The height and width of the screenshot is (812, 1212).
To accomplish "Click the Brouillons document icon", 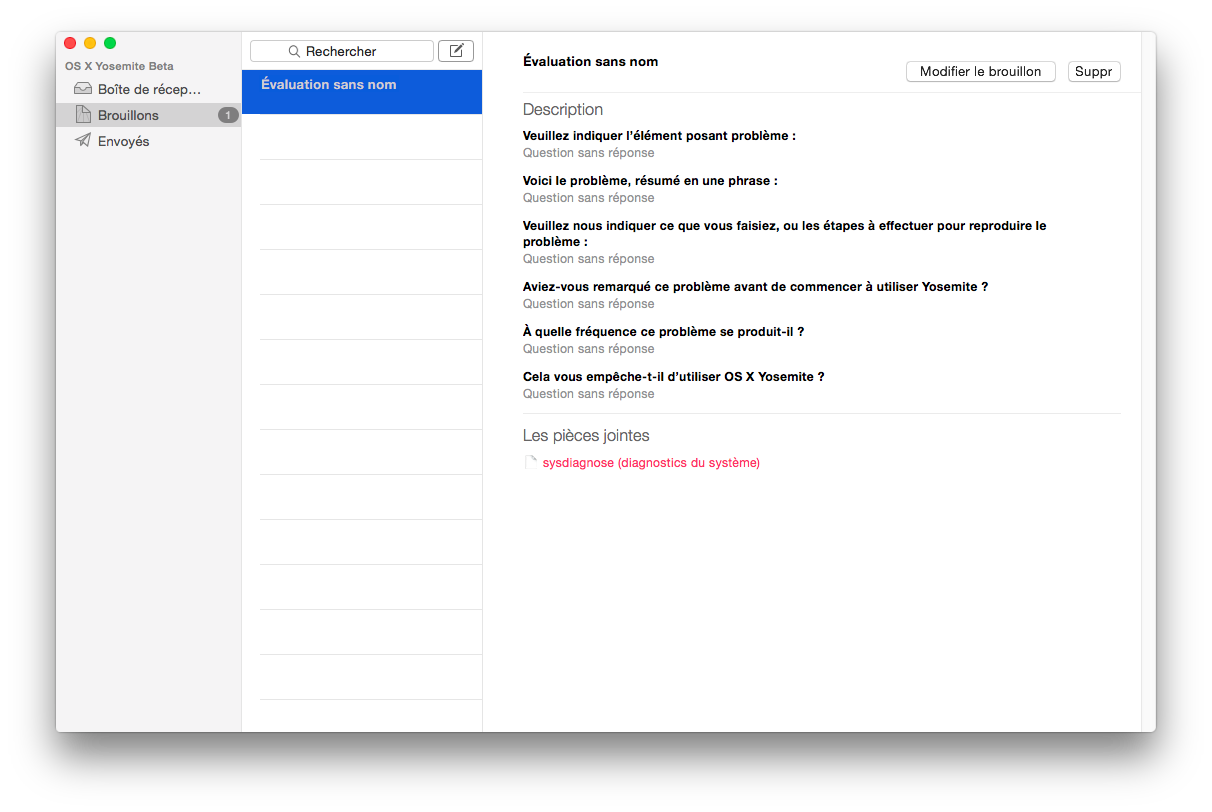I will (83, 115).
